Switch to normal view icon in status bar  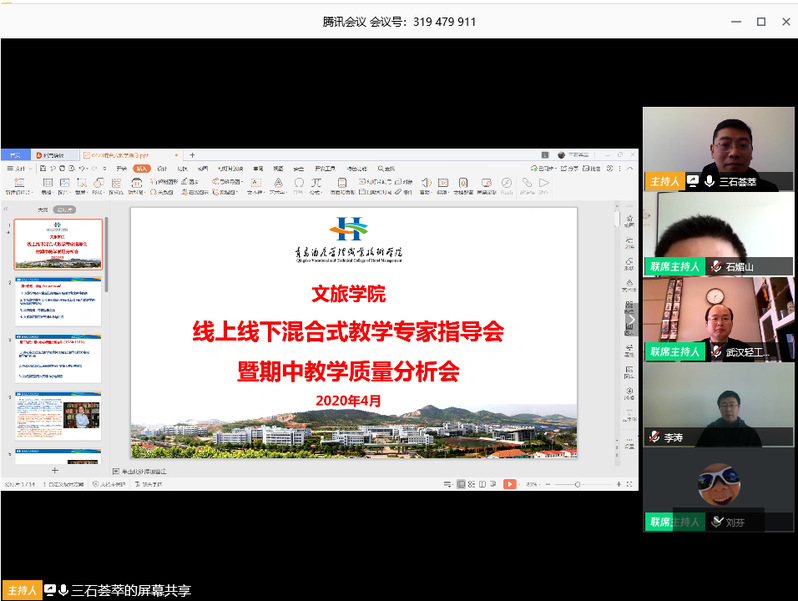coord(461,484)
